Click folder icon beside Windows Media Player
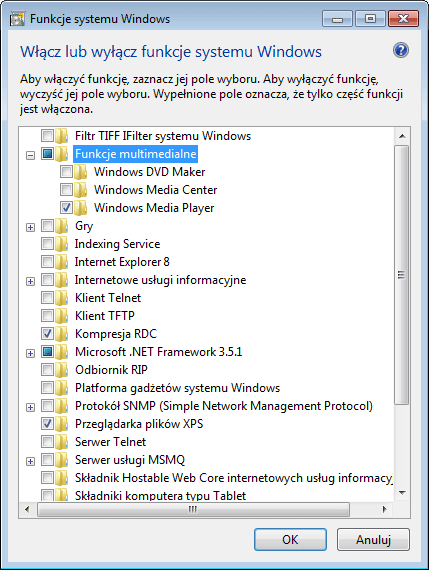Viewport: 429px width, 570px height. (x=81, y=208)
